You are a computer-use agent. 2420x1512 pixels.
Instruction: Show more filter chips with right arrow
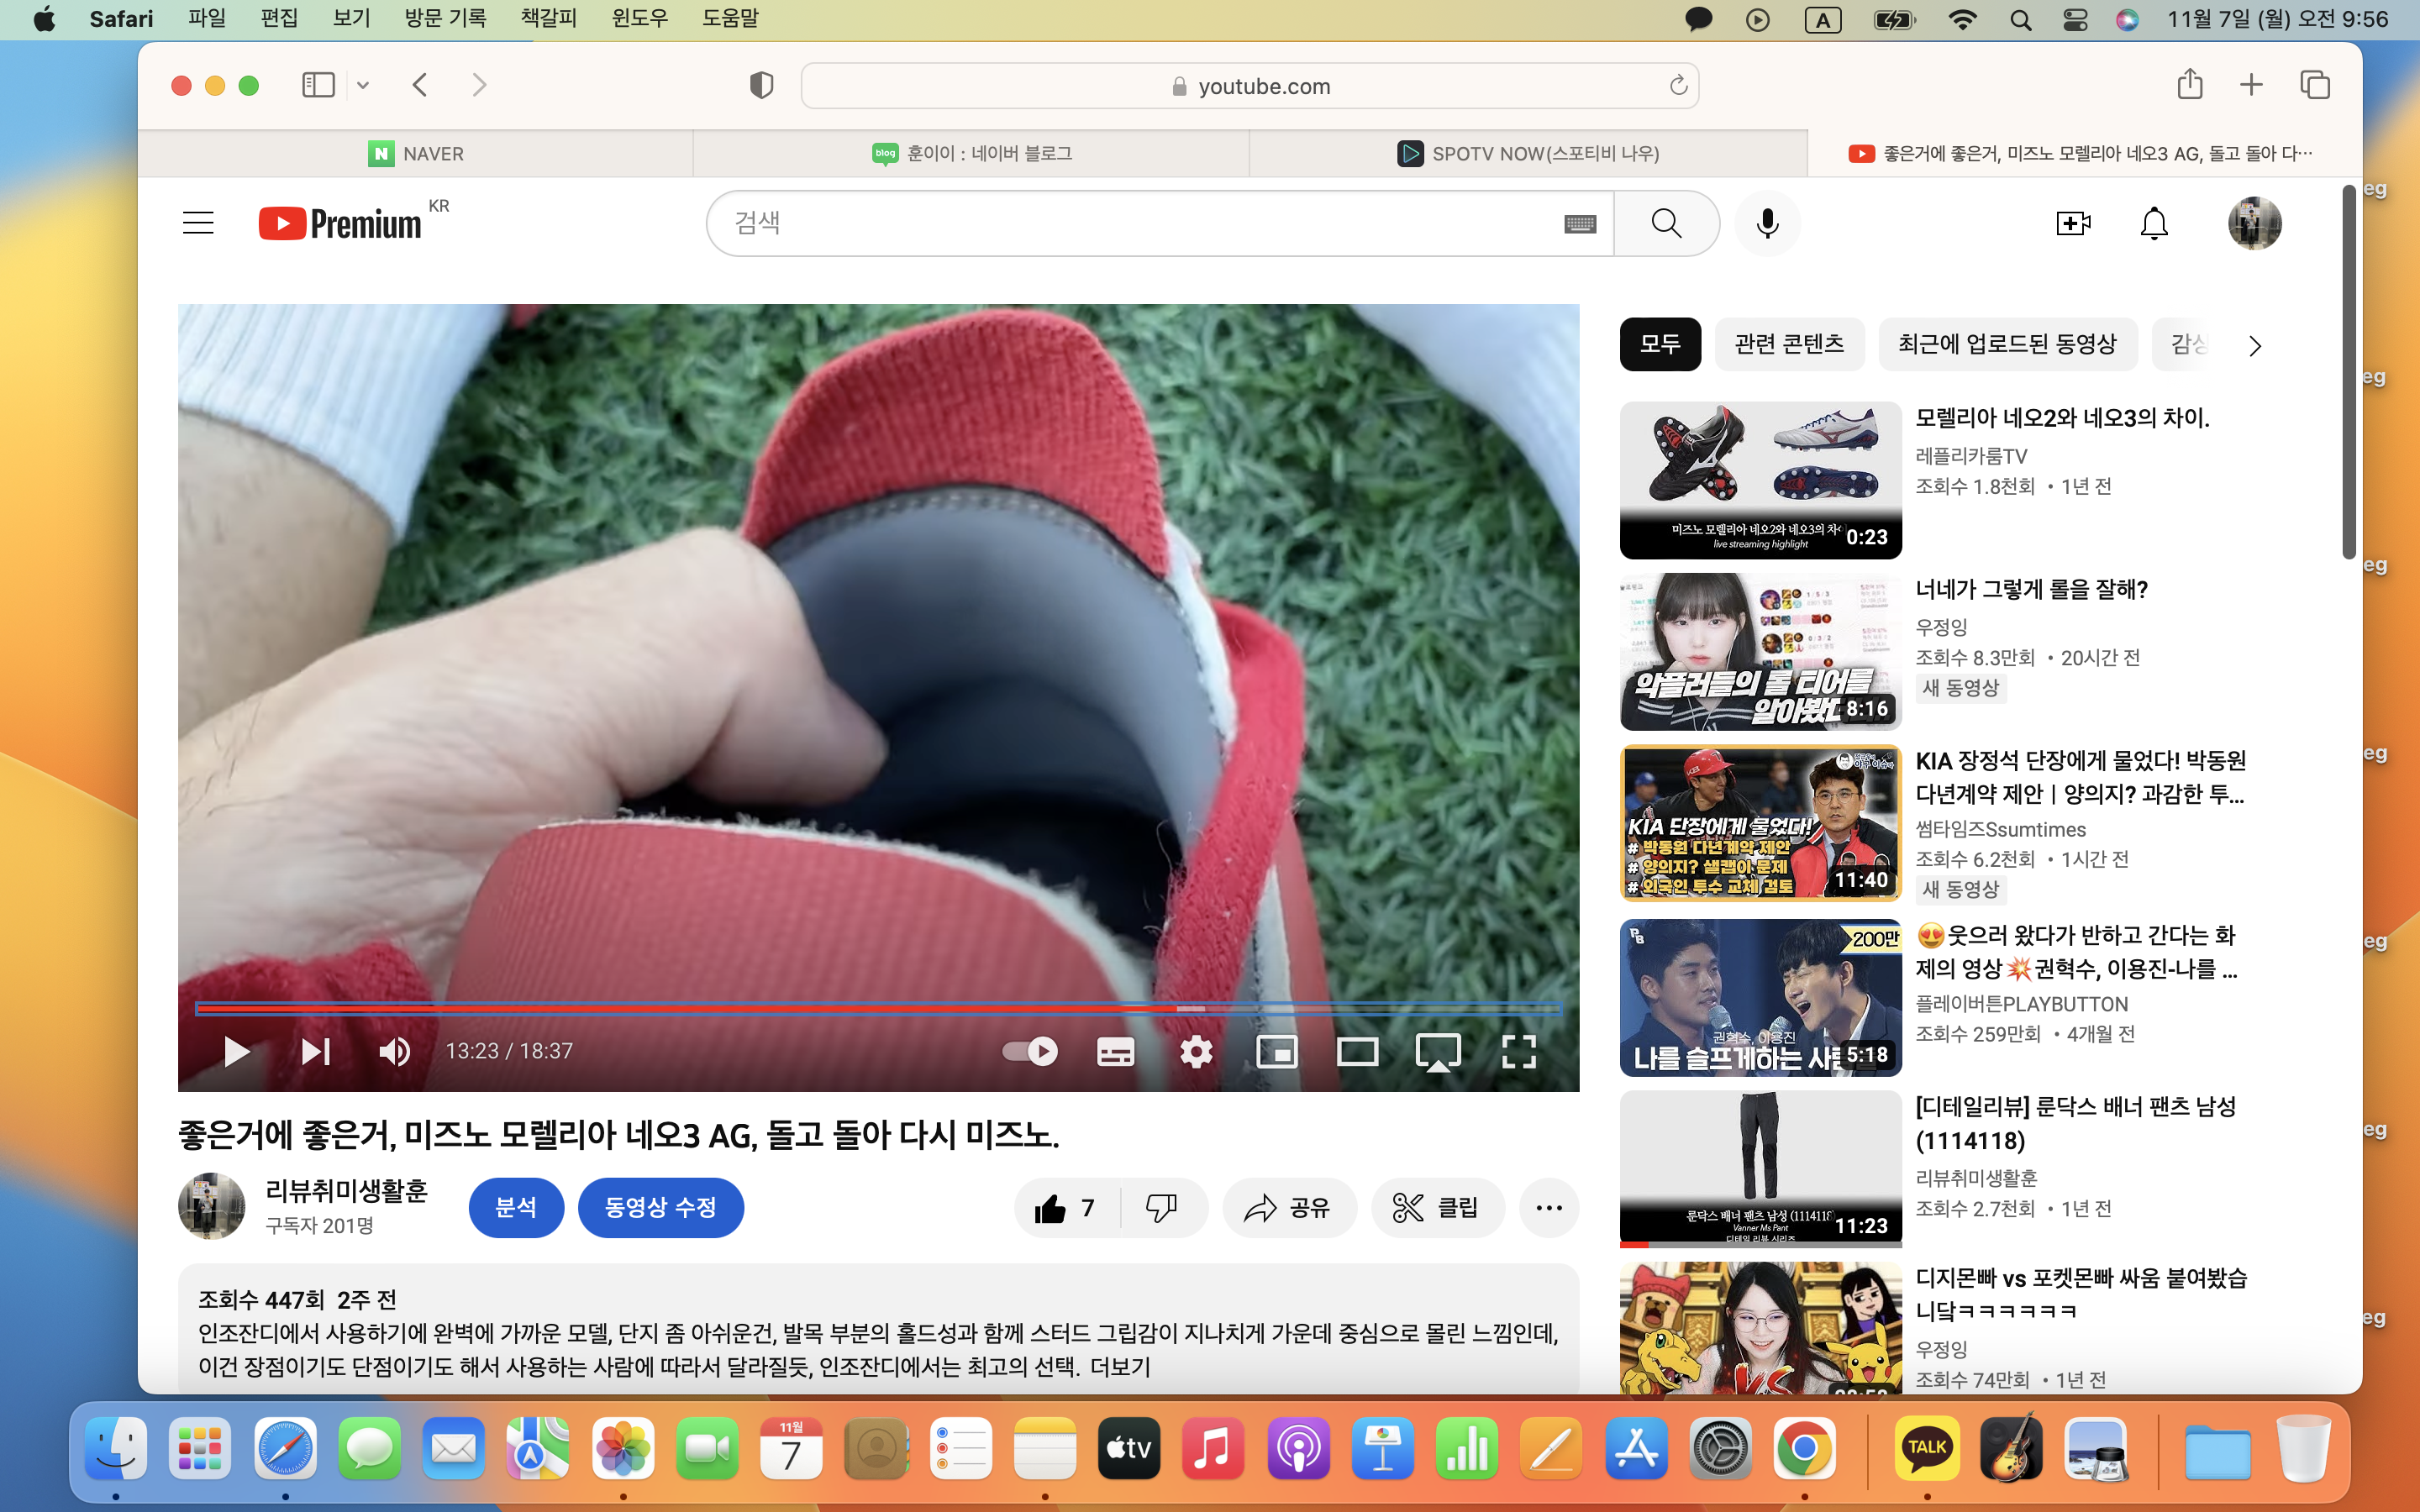click(2254, 346)
